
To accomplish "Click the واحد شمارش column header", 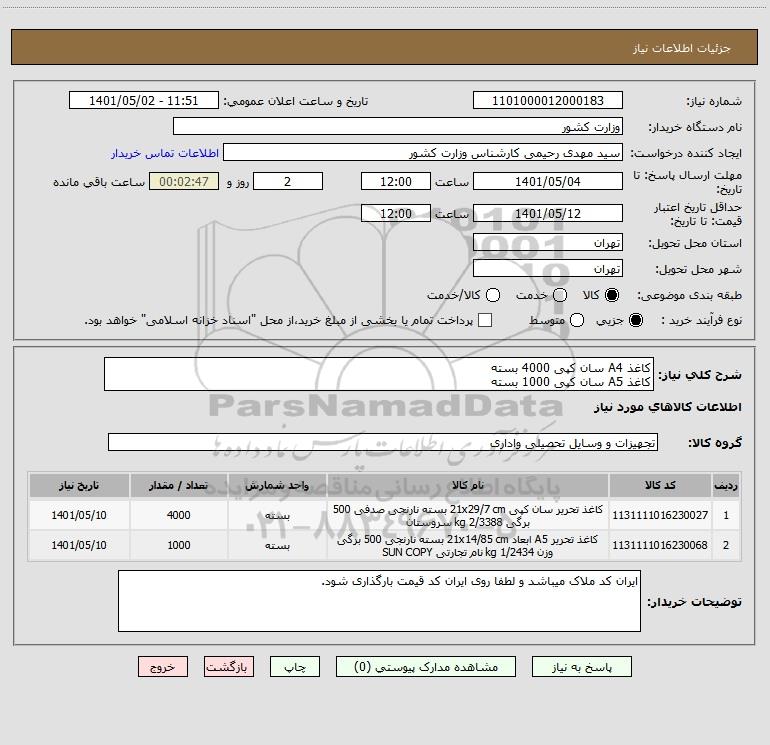I will (277, 485).
